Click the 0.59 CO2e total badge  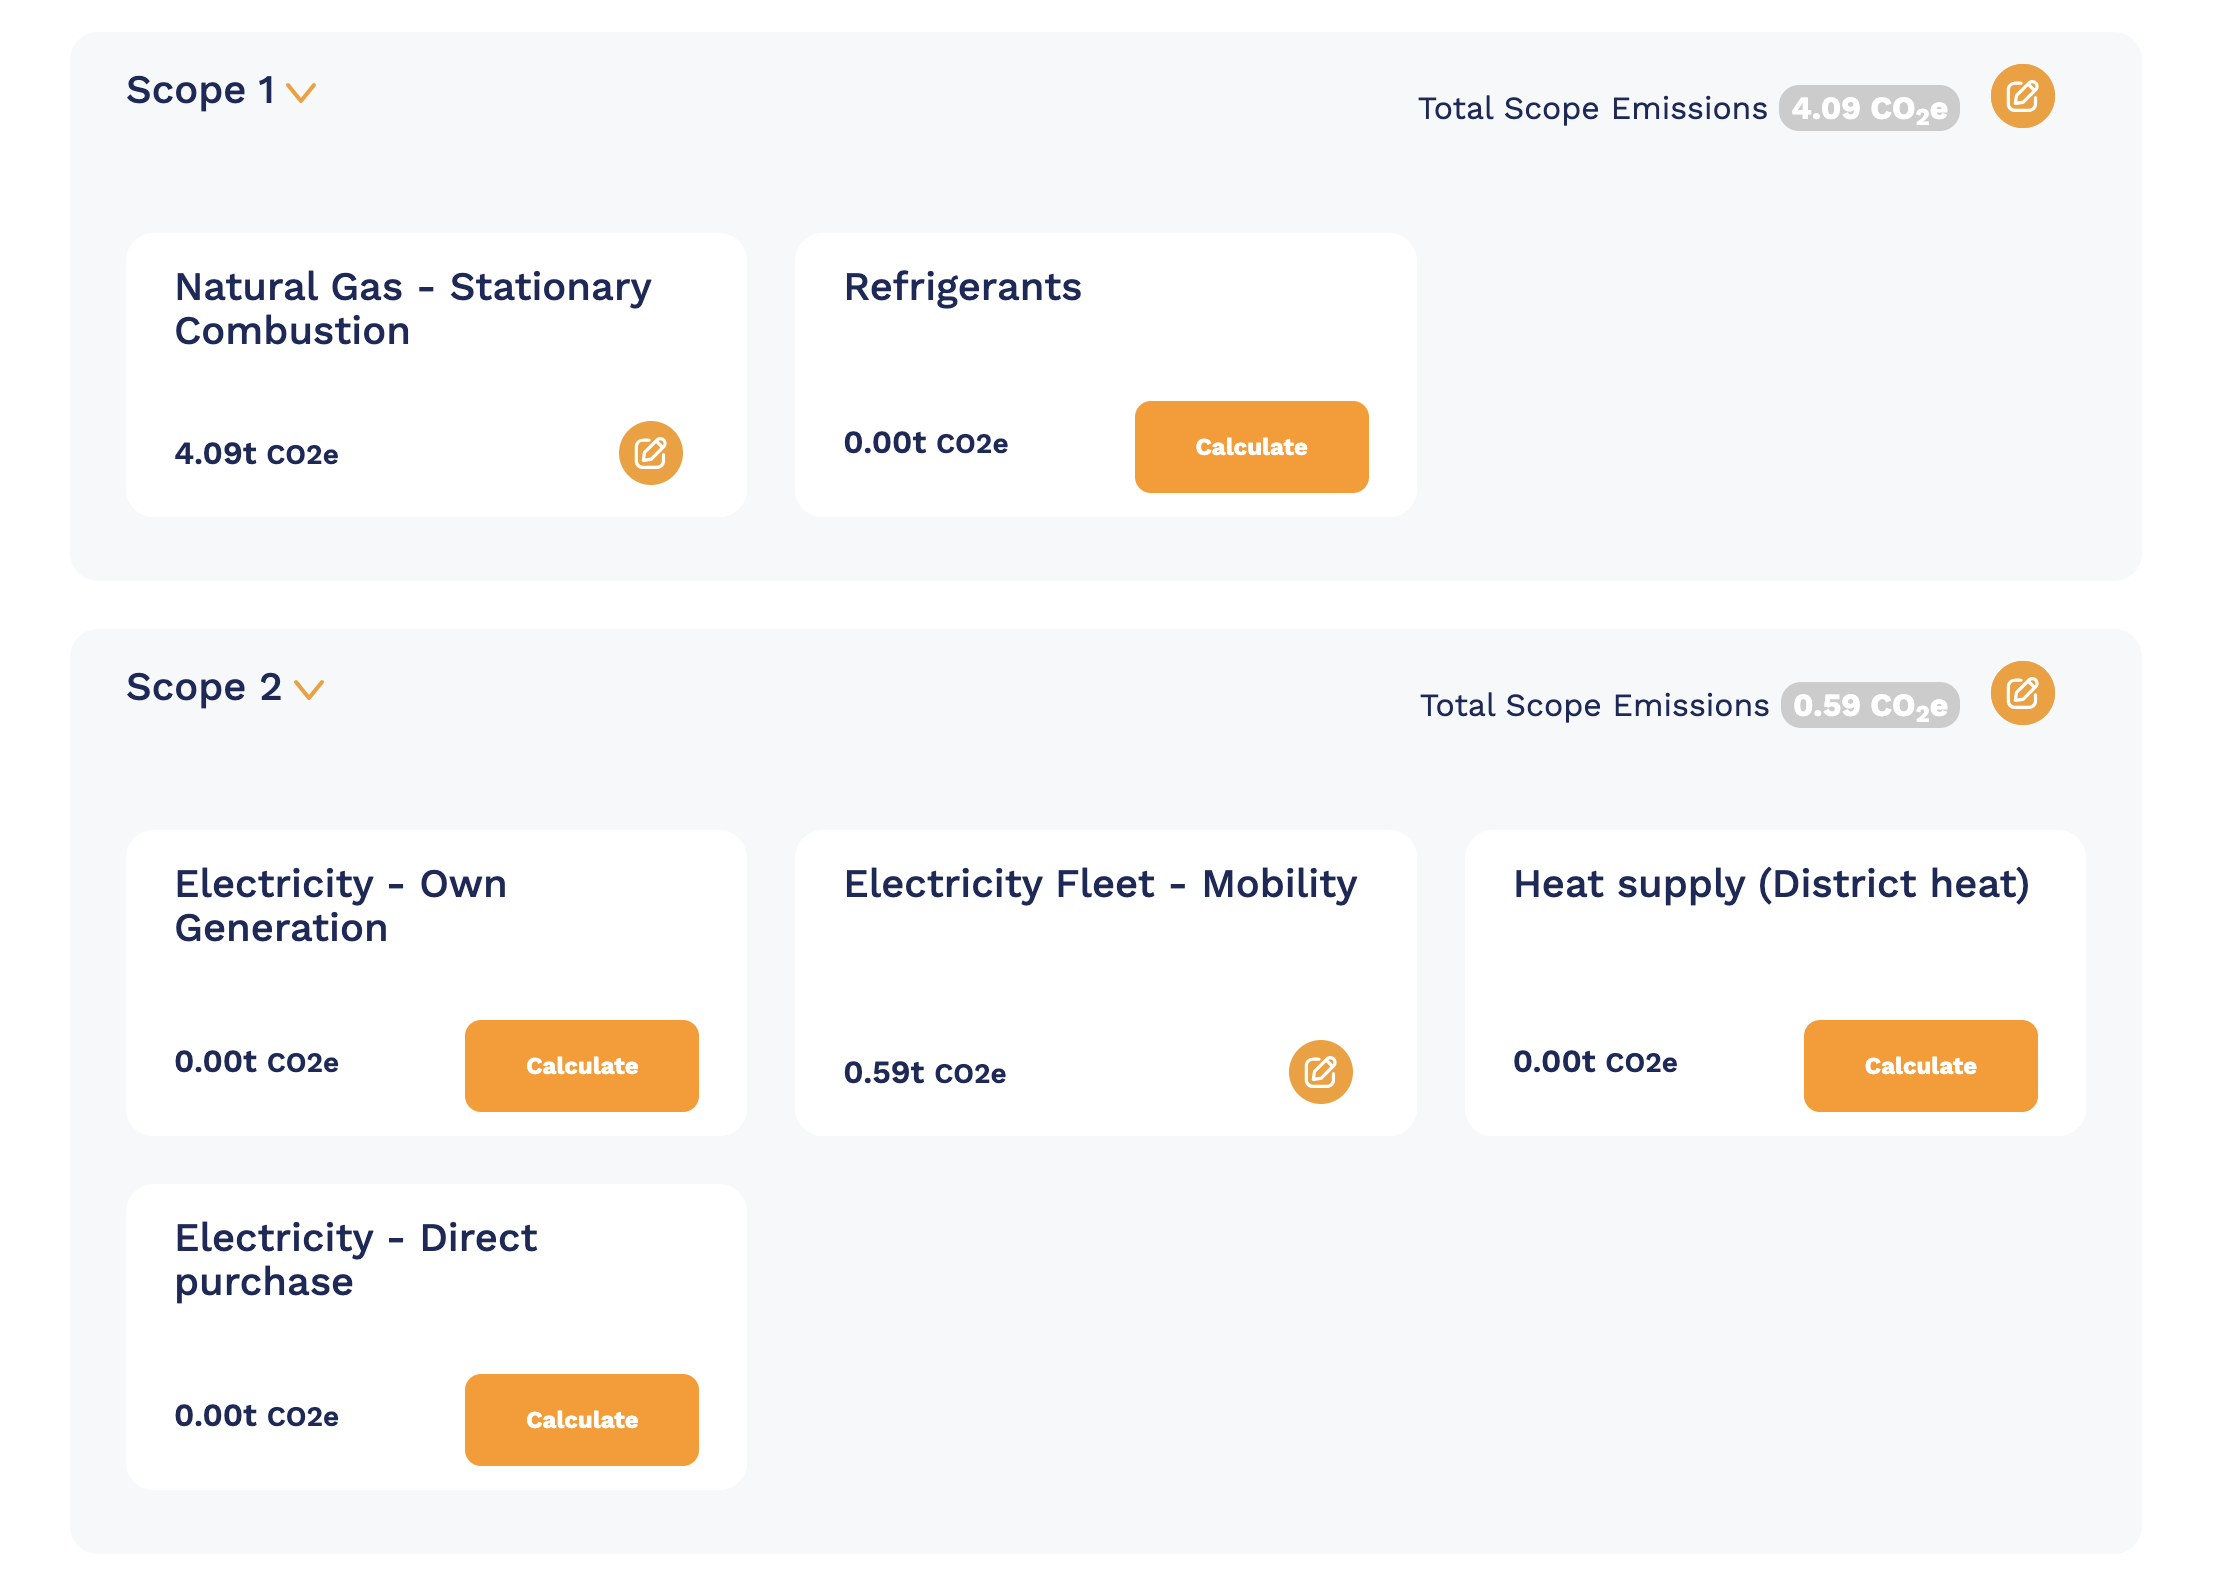pos(1869,705)
